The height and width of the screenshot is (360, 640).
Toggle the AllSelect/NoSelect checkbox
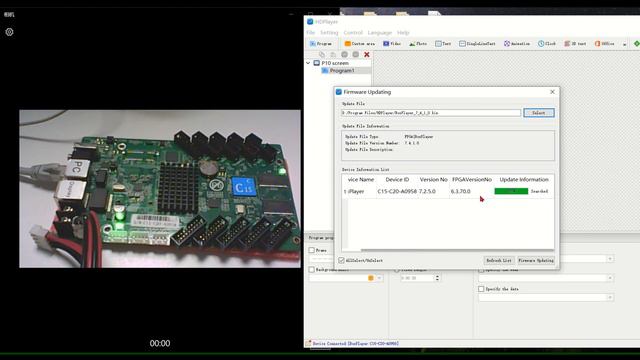[x=341, y=260]
